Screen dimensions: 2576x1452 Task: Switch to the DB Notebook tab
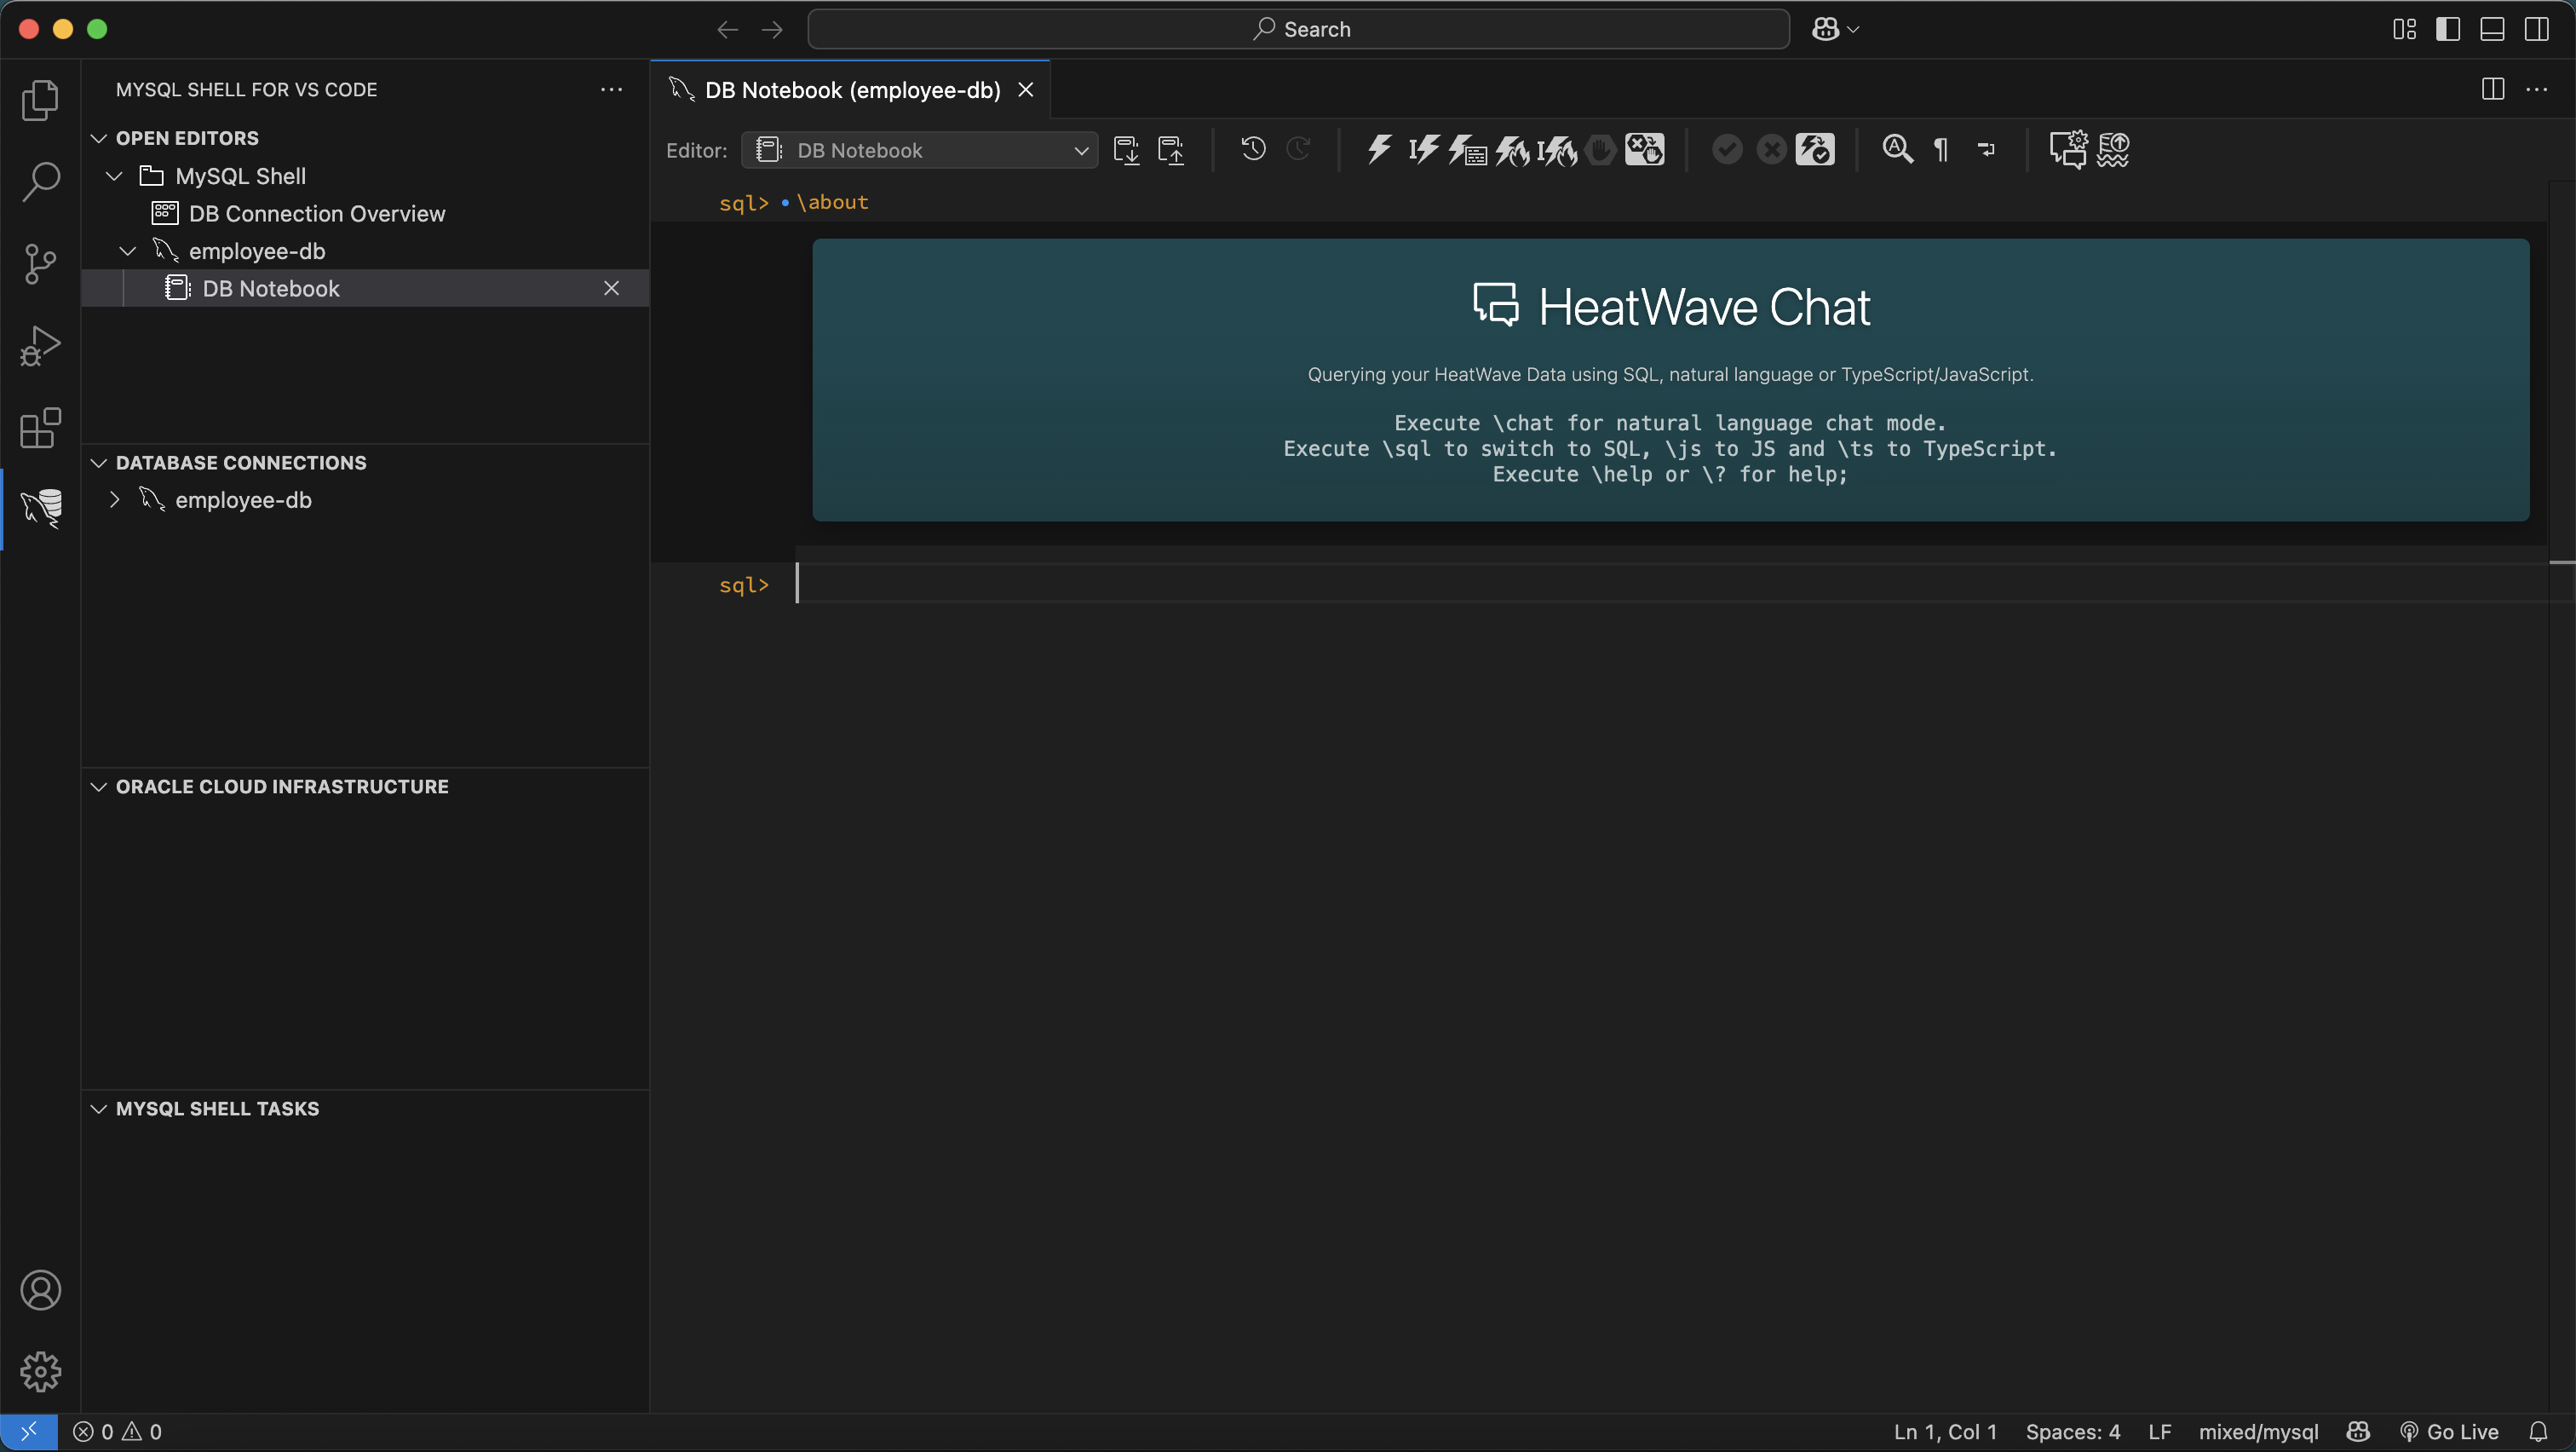click(850, 89)
